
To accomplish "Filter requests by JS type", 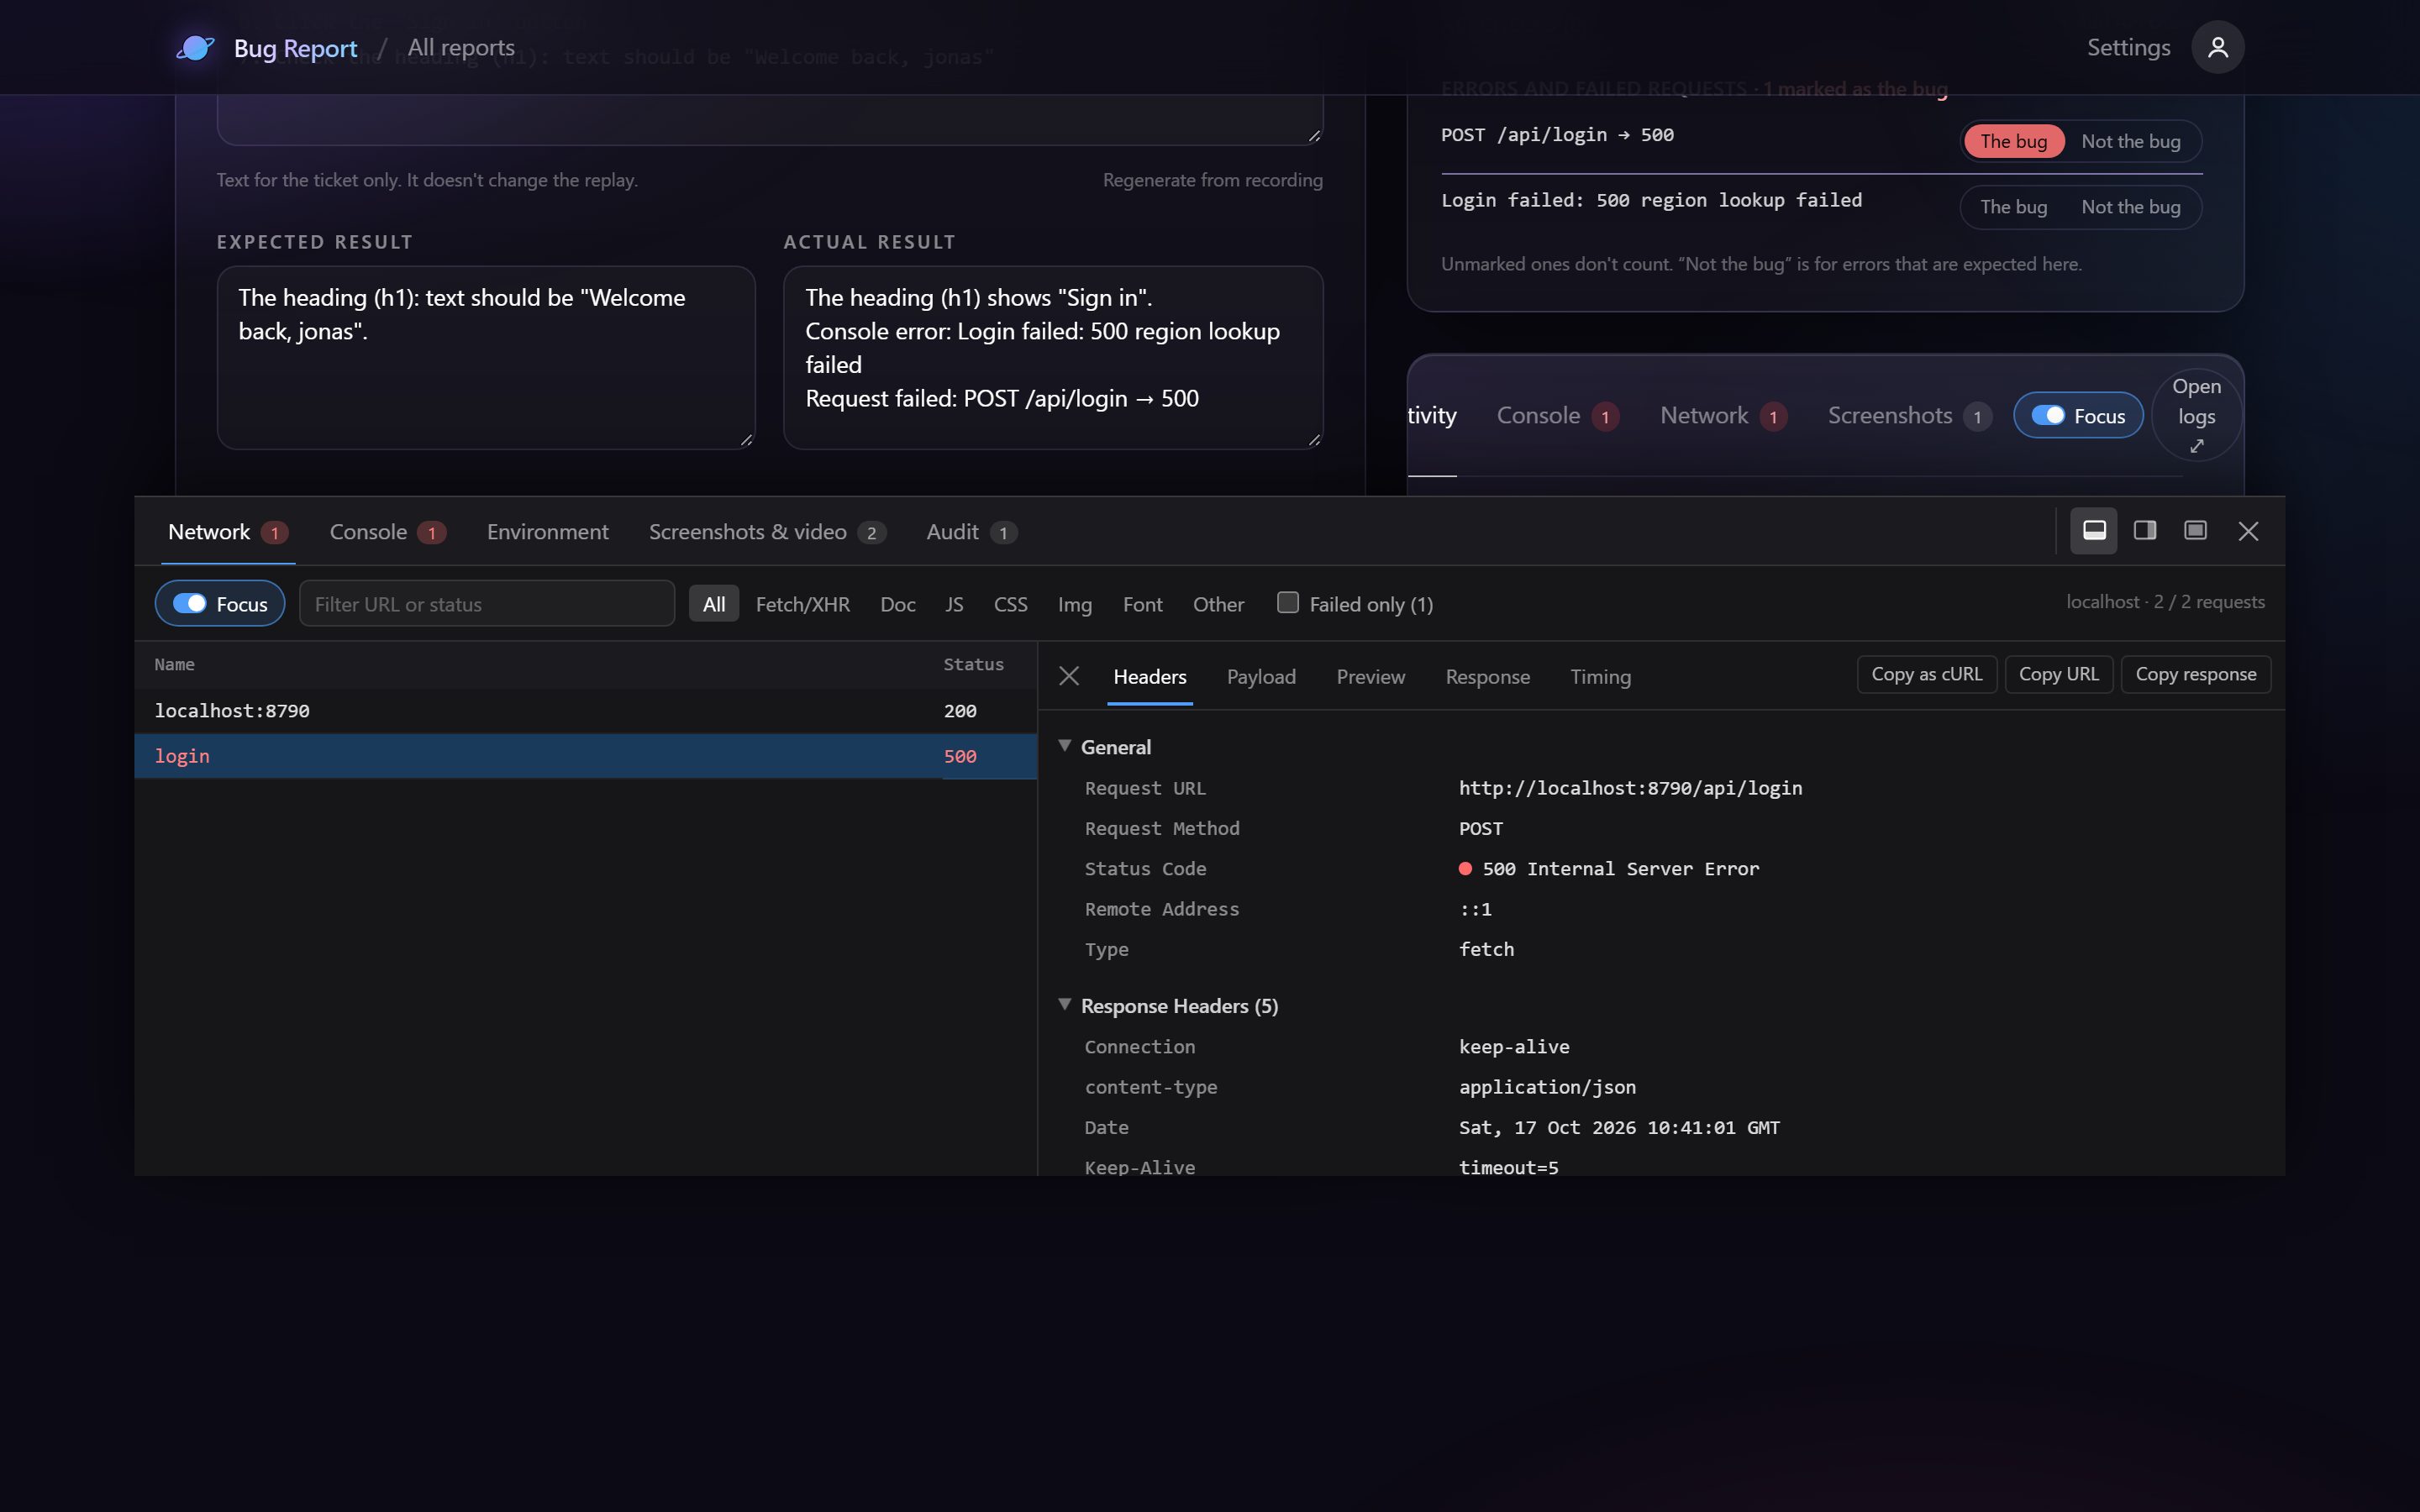I will coord(954,604).
